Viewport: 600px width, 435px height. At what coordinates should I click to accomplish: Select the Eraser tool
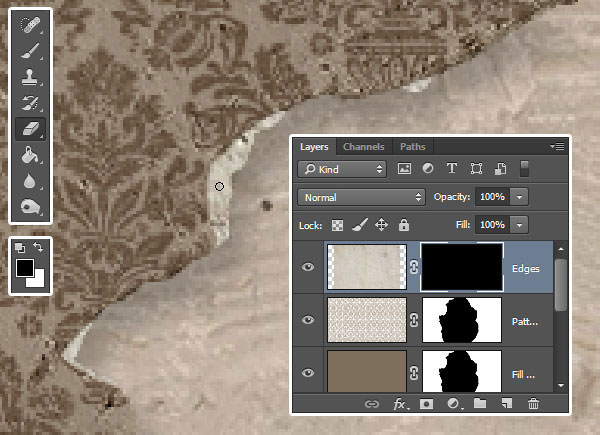coord(30,129)
